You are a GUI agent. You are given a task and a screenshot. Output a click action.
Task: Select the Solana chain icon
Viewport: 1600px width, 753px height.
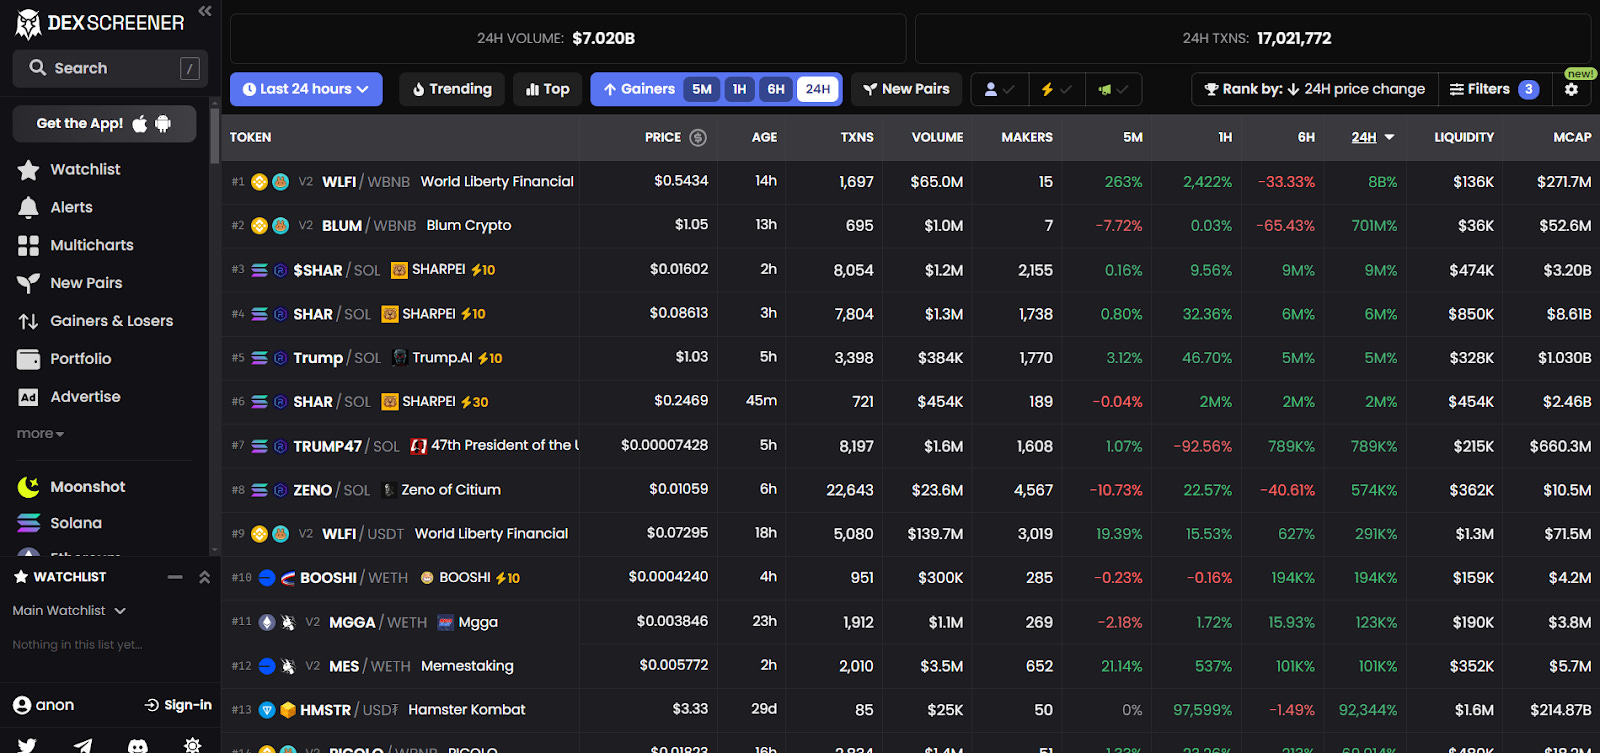(28, 523)
